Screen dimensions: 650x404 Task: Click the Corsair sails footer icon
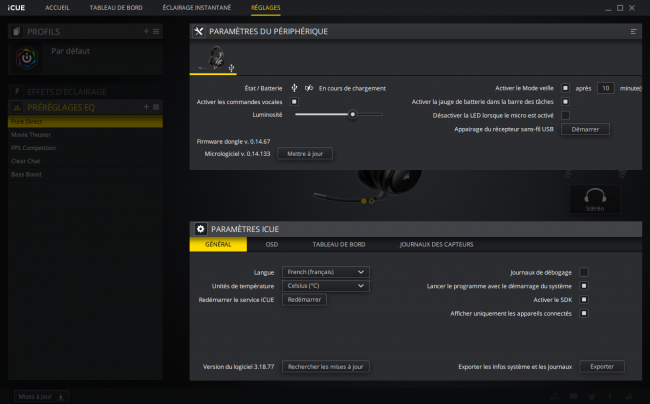629,397
